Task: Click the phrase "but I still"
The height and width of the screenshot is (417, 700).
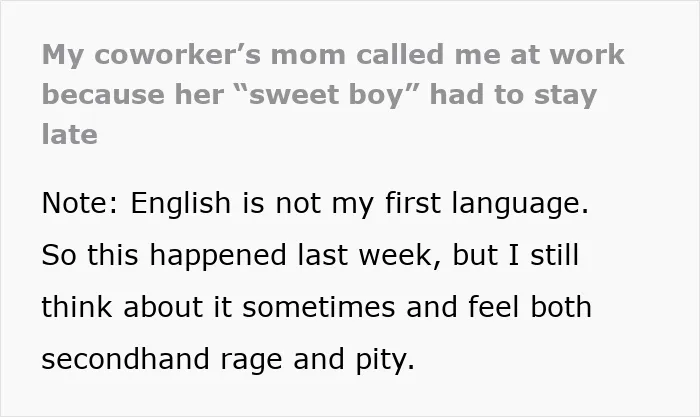Action: click(516, 255)
